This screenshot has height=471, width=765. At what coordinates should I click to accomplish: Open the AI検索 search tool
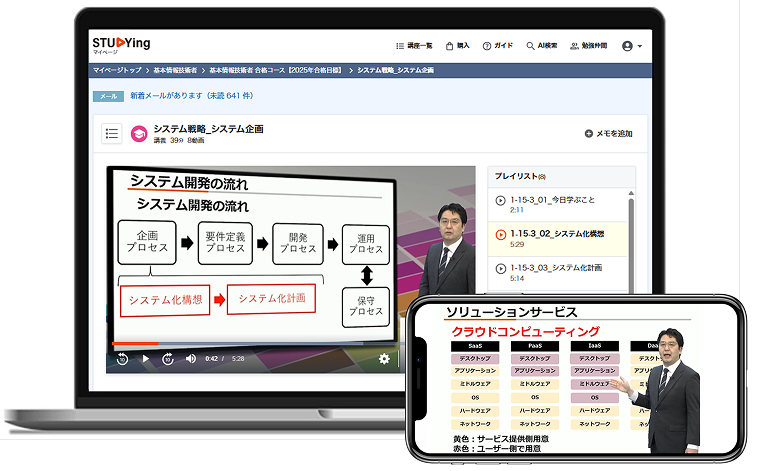[541, 46]
